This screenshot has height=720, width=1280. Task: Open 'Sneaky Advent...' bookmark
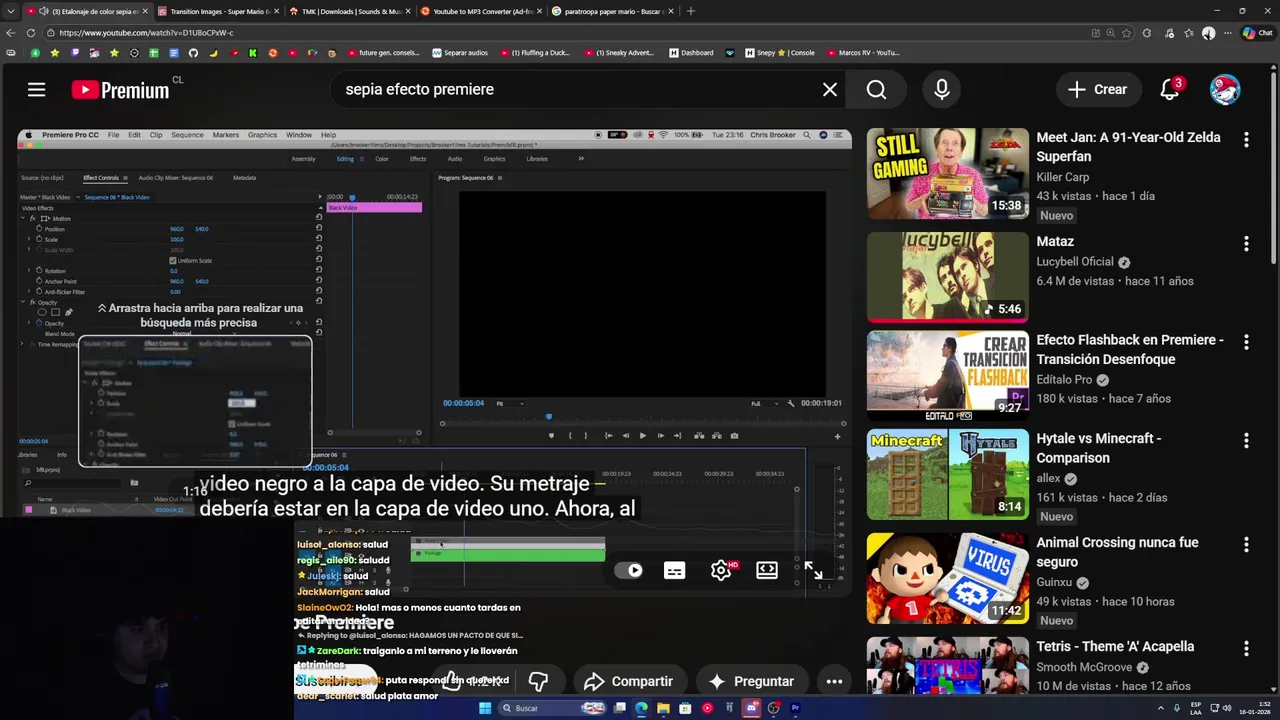click(x=620, y=53)
